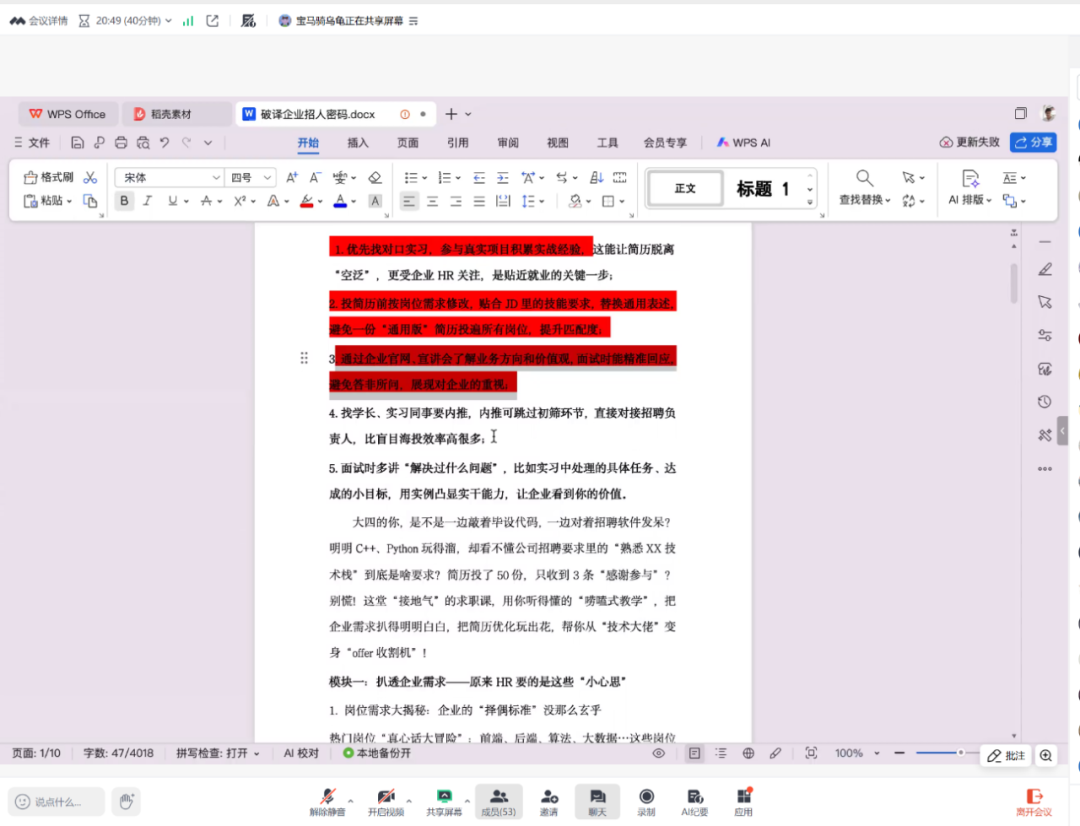This screenshot has height=826, width=1080.
Task: Open the font name dropdown (宋体)
Action: [x=168, y=177]
